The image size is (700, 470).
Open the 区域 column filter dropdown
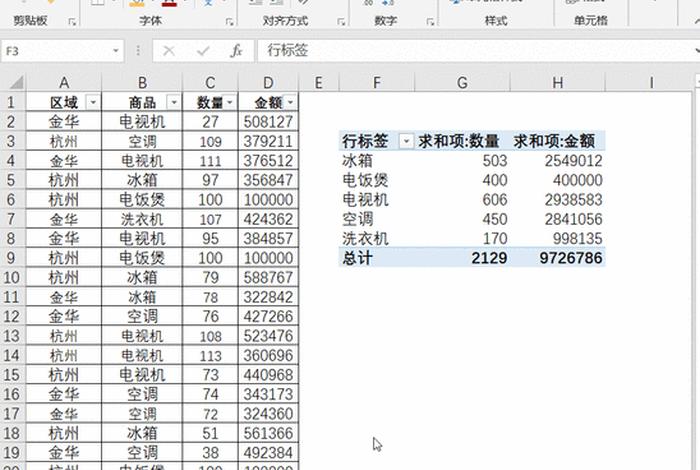(x=93, y=103)
